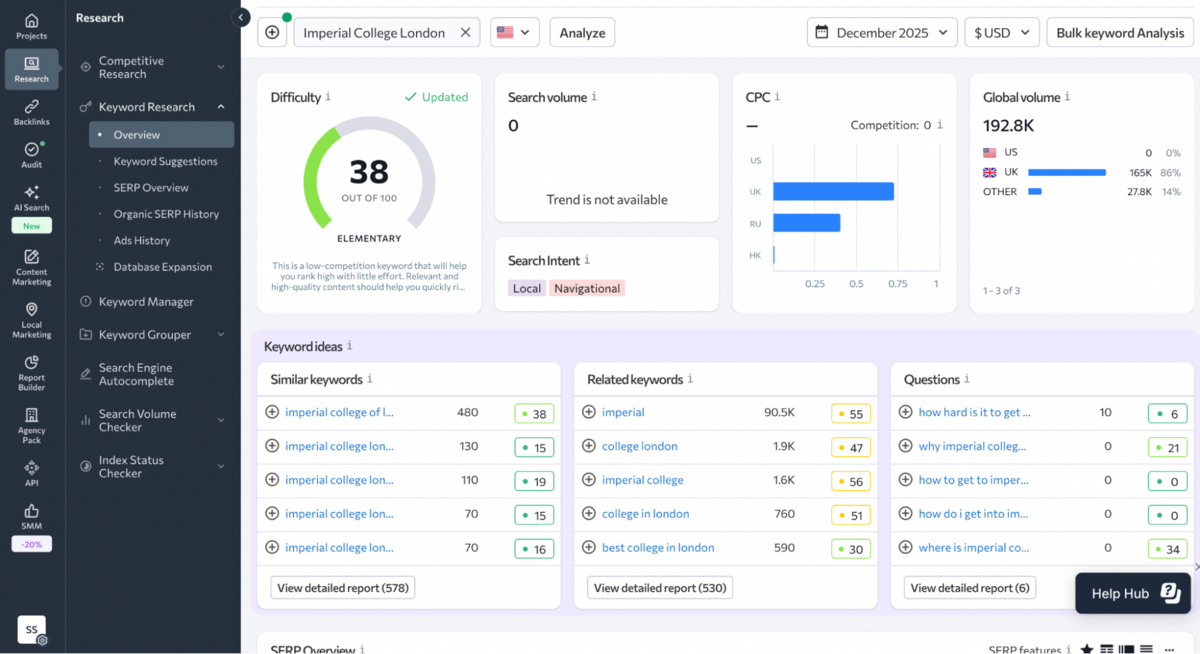Open the $ USD currency dropdown
The height and width of the screenshot is (654, 1200).
click(x=1001, y=33)
